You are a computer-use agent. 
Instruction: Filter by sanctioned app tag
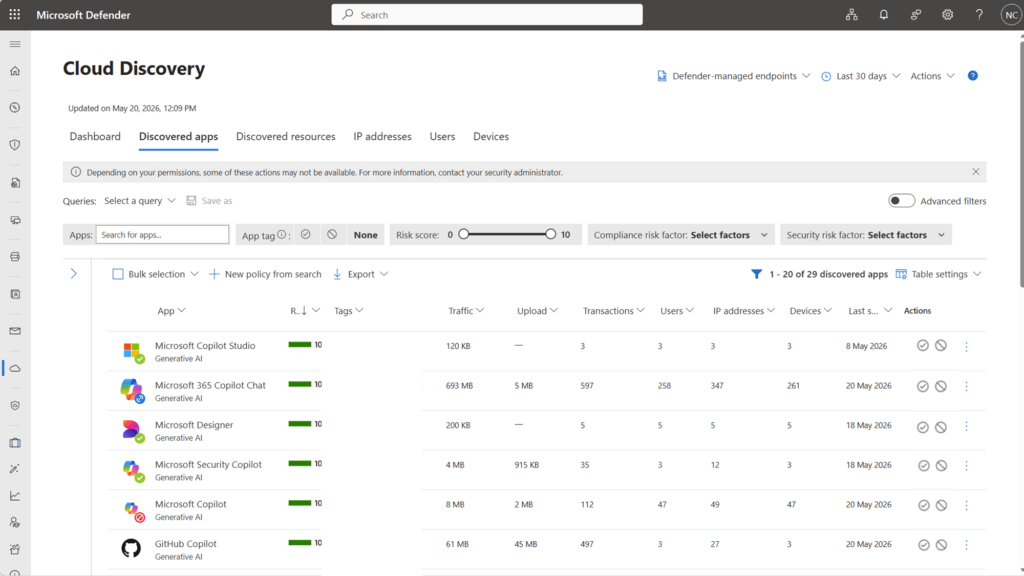pyautogui.click(x=306, y=234)
